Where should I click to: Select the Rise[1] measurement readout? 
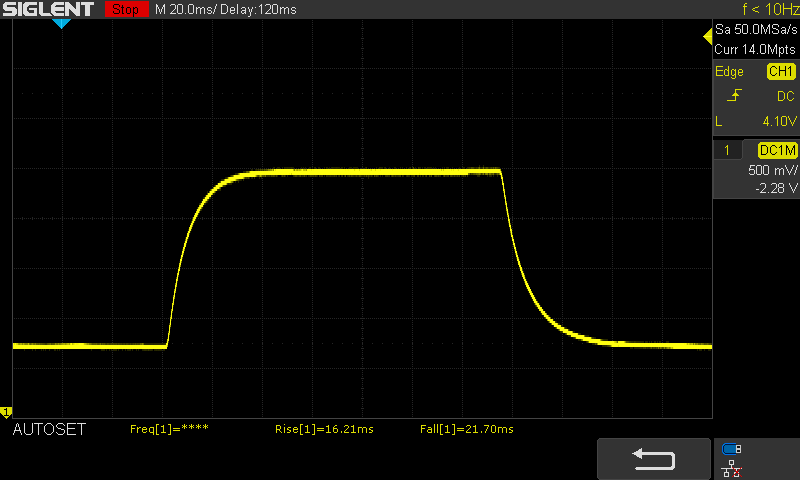(x=324, y=429)
